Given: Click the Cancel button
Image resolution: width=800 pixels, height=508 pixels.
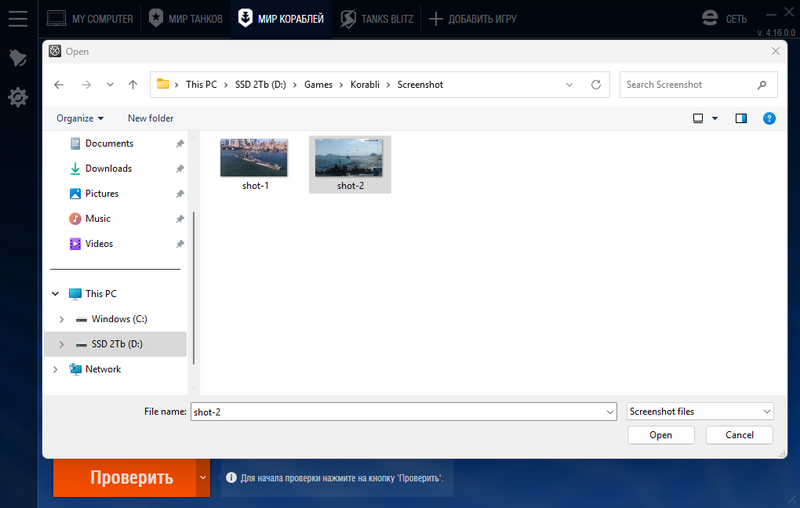Looking at the screenshot, I should pos(739,435).
